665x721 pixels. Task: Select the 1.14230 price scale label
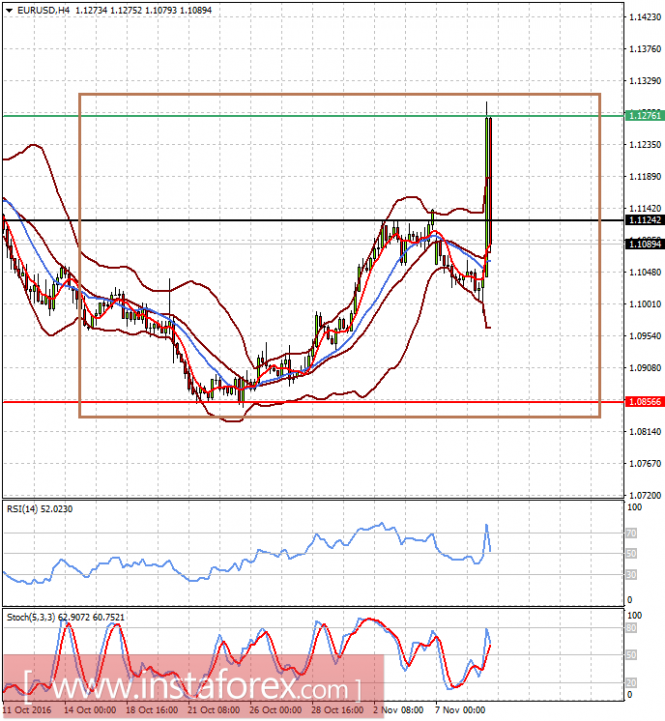645,17
